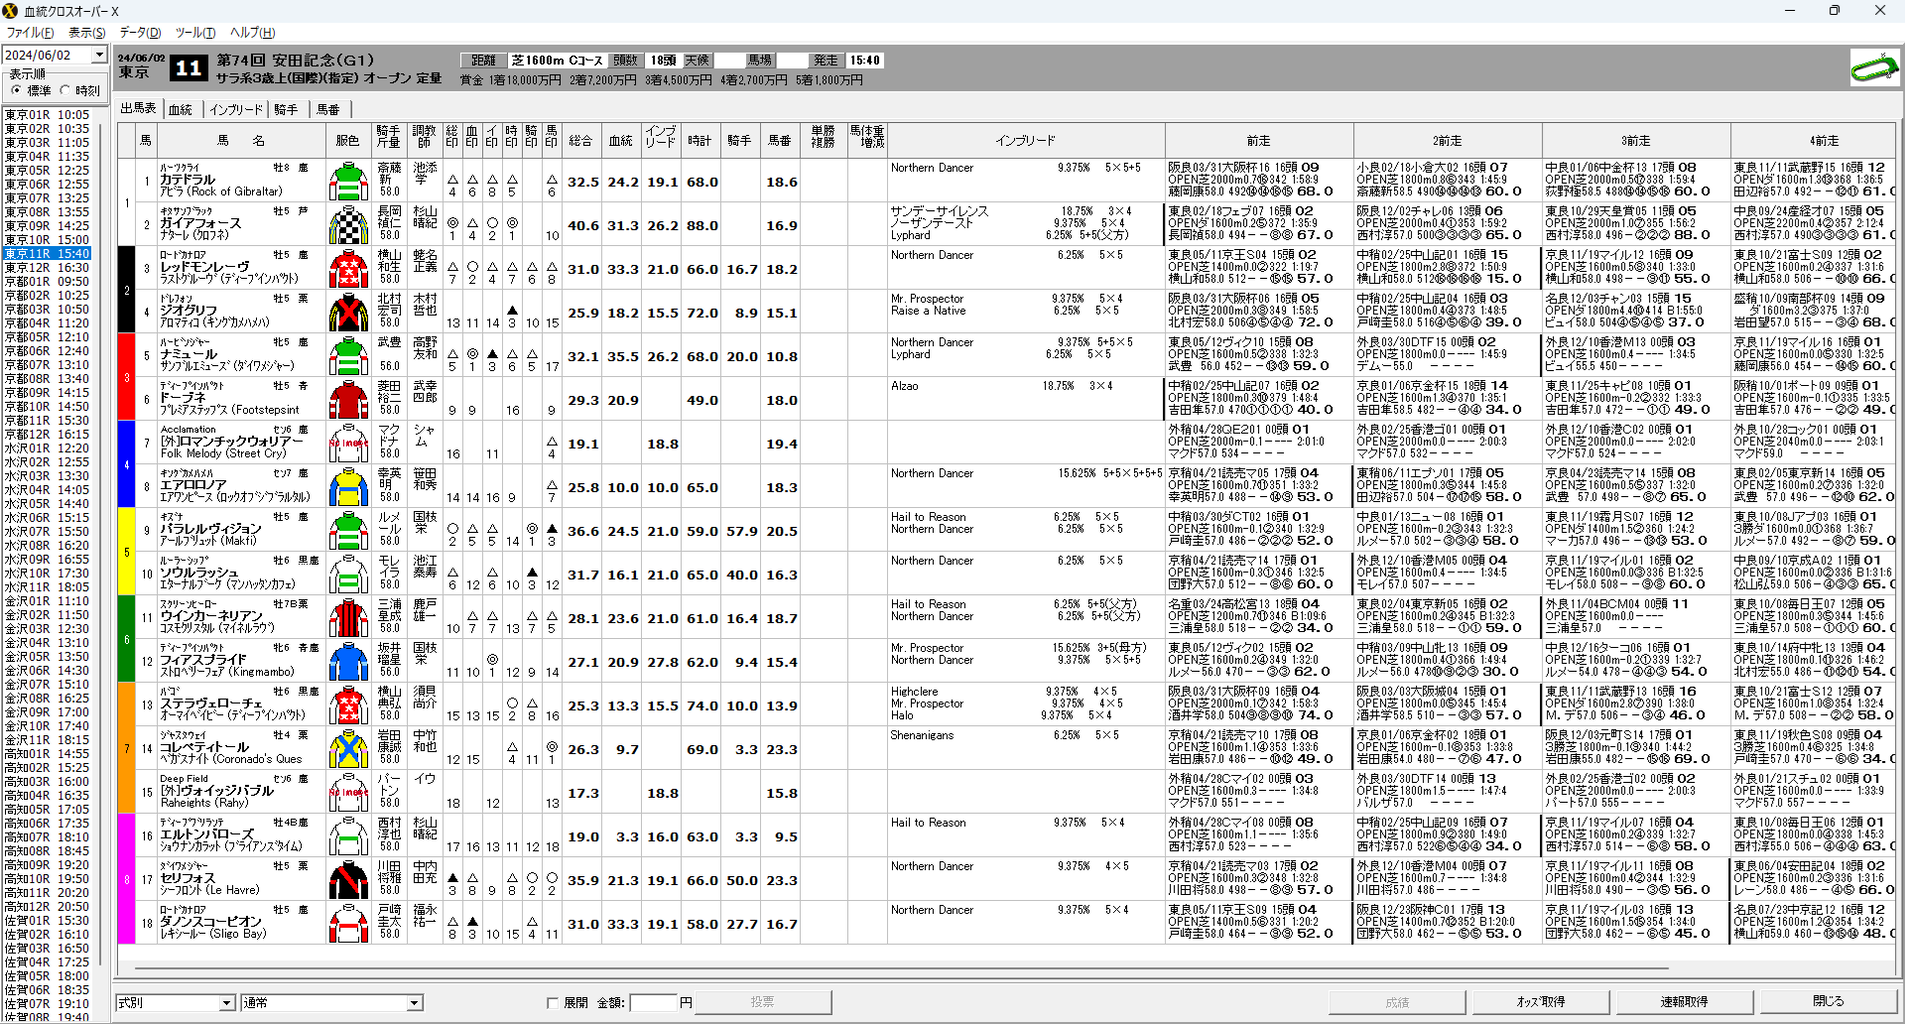Open the 2024/06/02 date dropdown
Viewport: 1905px width, 1024px height.
pos(99,55)
